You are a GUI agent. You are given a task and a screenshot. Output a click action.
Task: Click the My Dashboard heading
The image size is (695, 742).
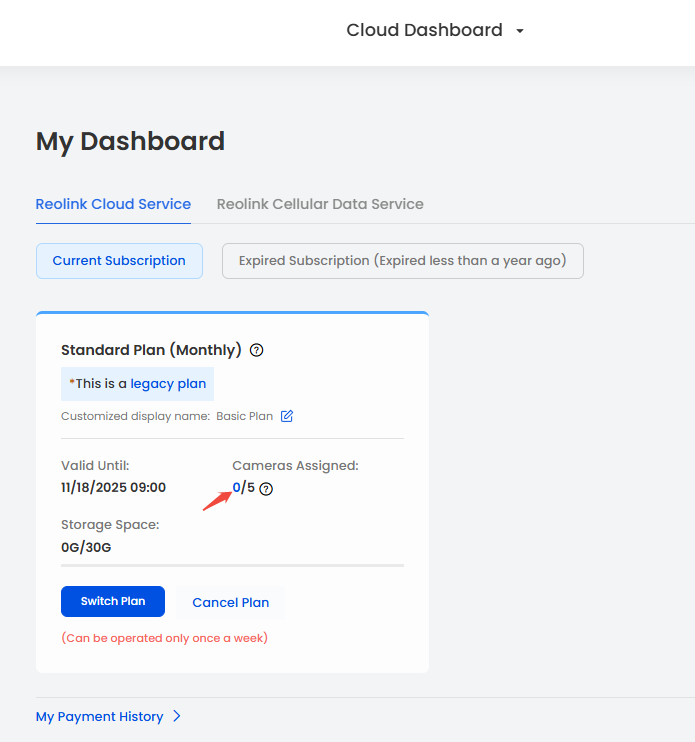coord(130,141)
